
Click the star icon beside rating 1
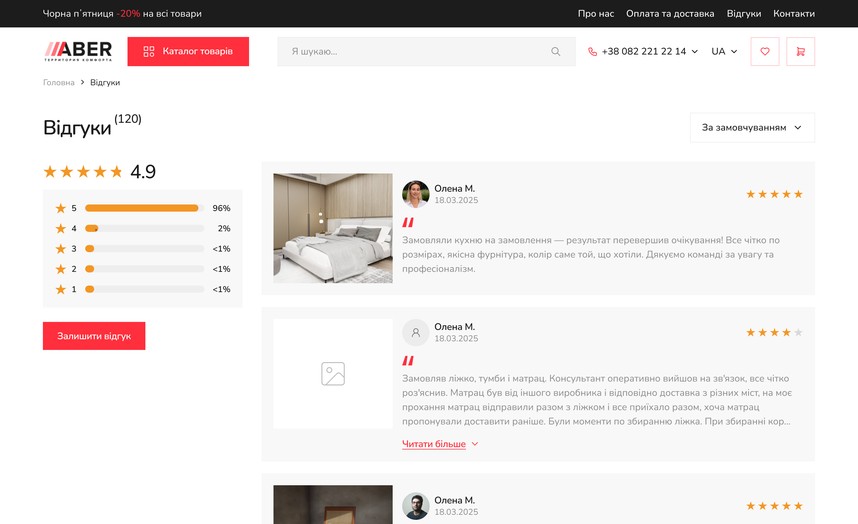pyautogui.click(x=61, y=289)
